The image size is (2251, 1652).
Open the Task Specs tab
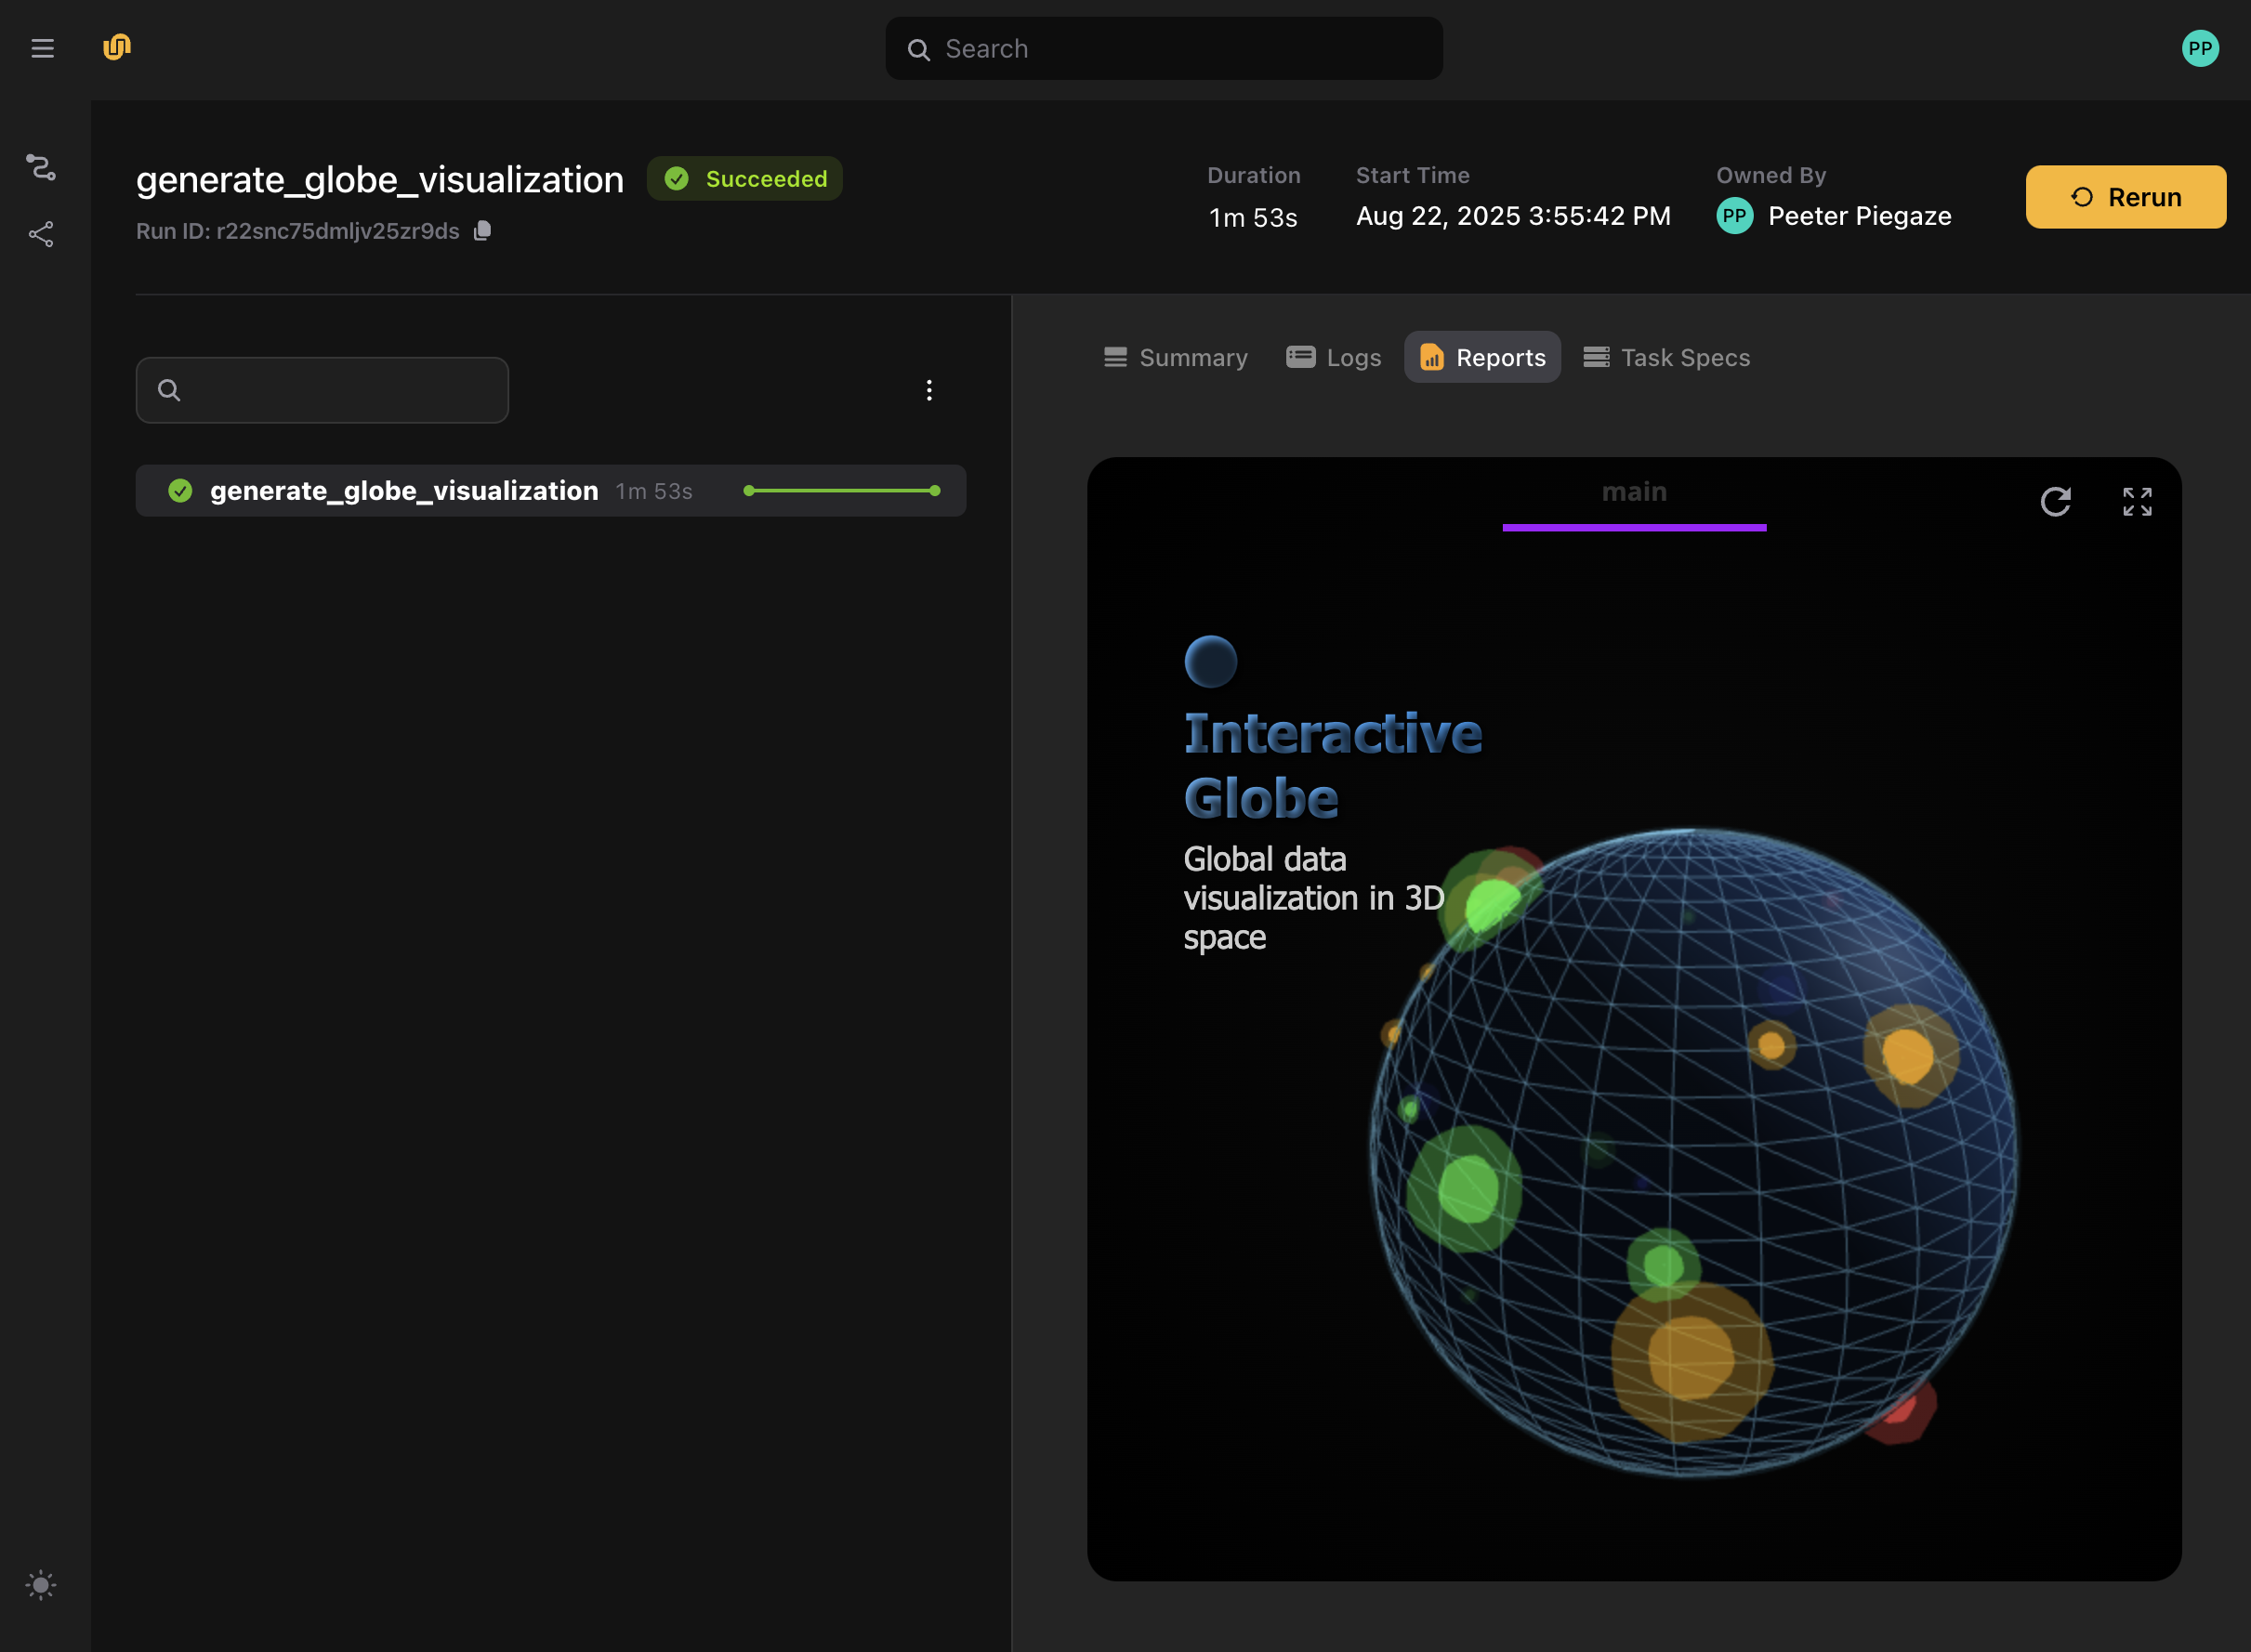pos(1666,357)
